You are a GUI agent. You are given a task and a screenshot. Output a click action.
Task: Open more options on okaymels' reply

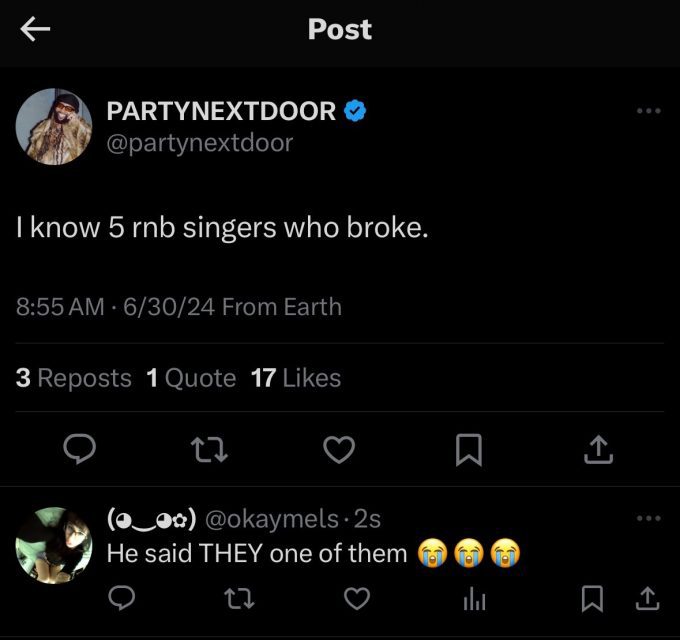coord(649,518)
